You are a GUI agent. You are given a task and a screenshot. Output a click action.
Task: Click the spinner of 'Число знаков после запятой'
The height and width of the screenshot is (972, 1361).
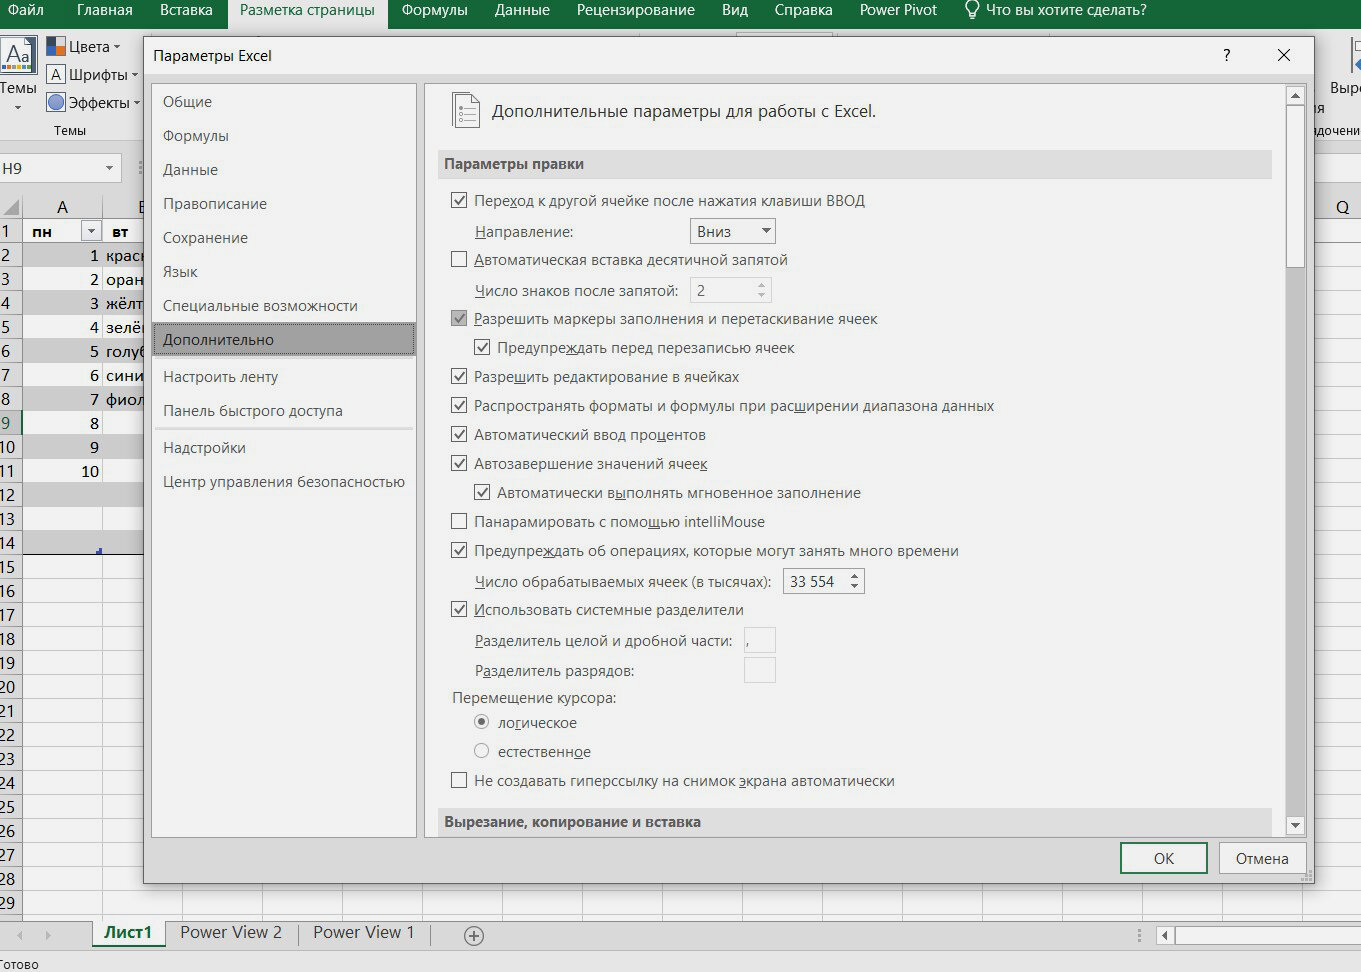(x=761, y=290)
